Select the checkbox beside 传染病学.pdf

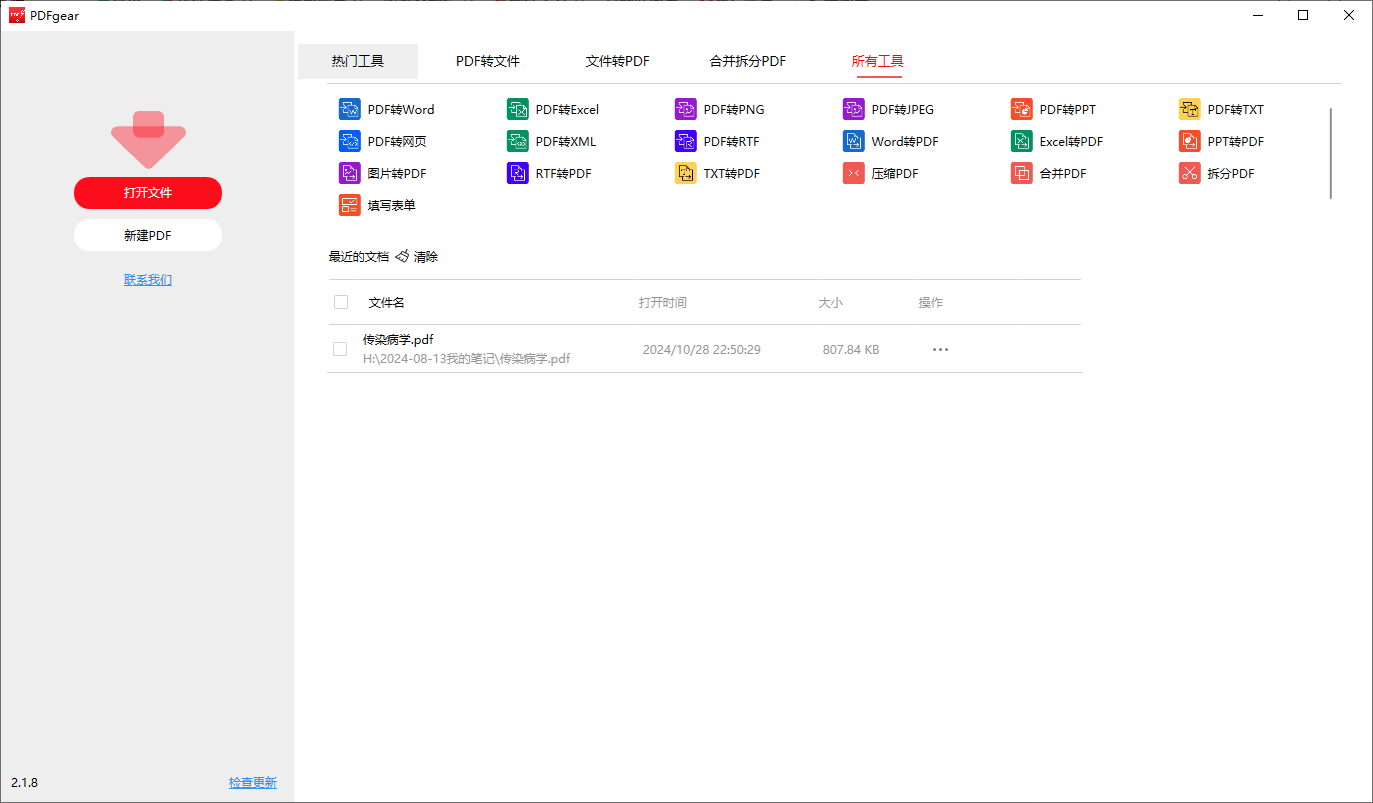coord(341,348)
